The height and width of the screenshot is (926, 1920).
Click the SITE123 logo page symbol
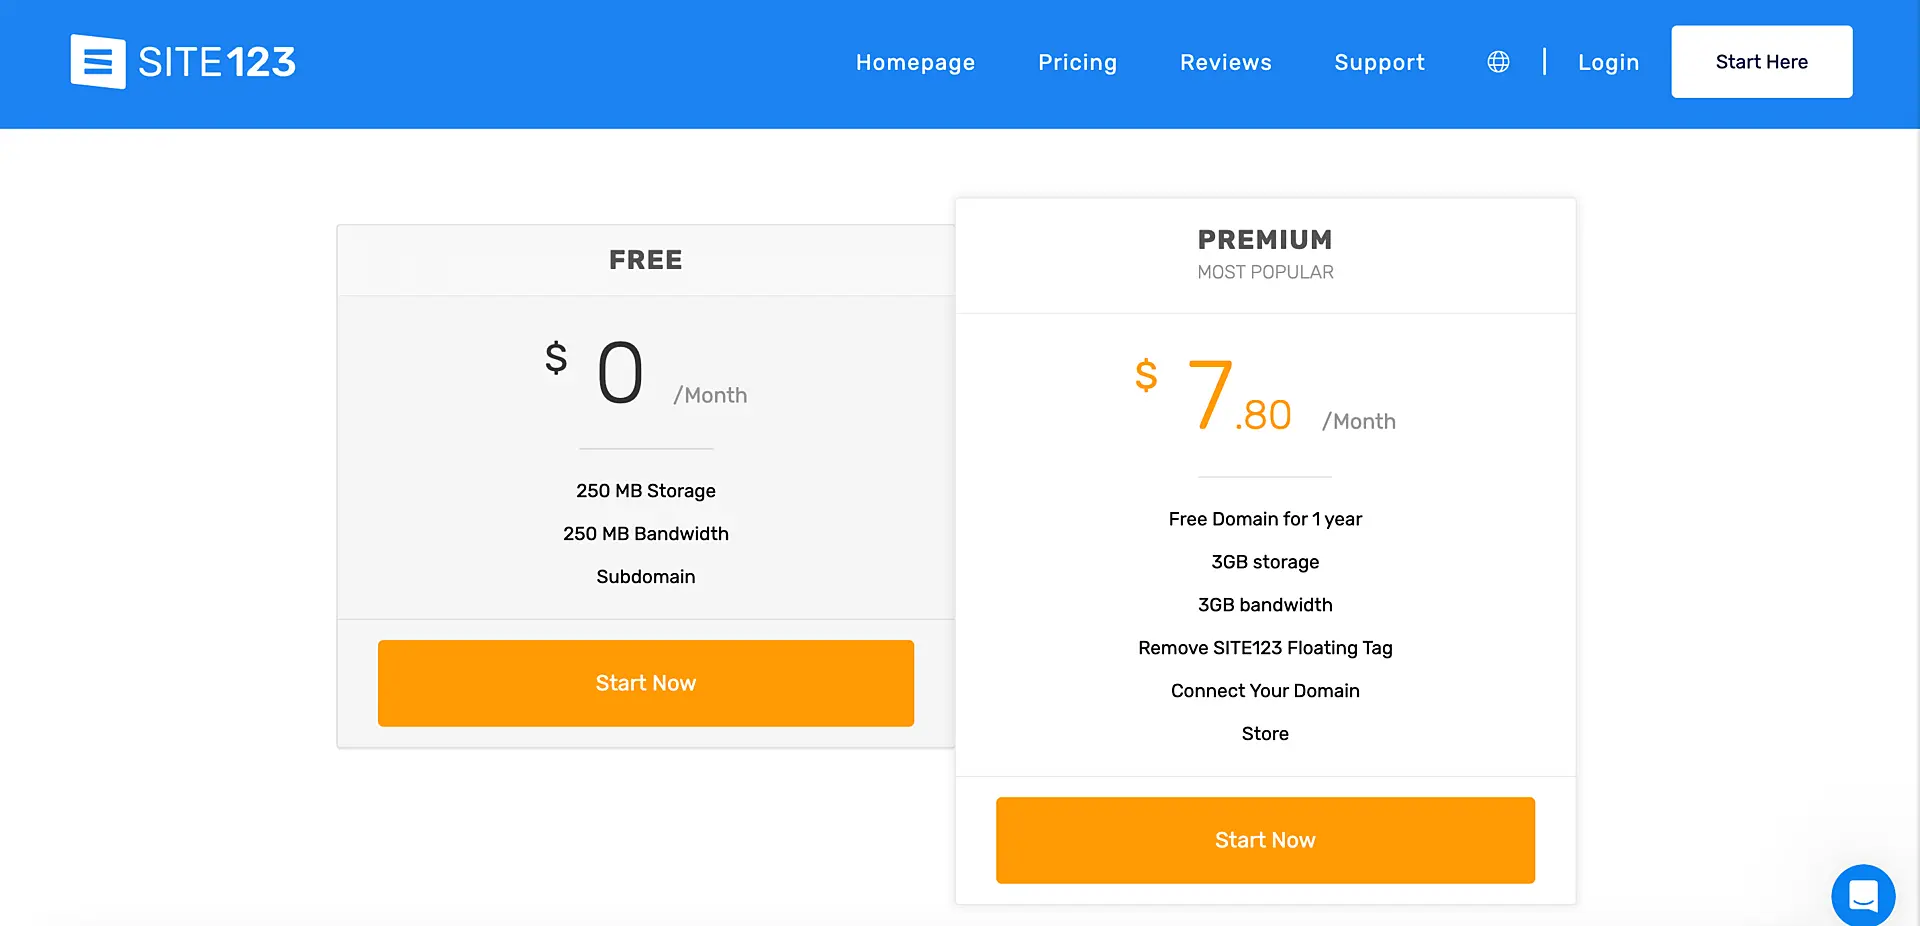[97, 61]
